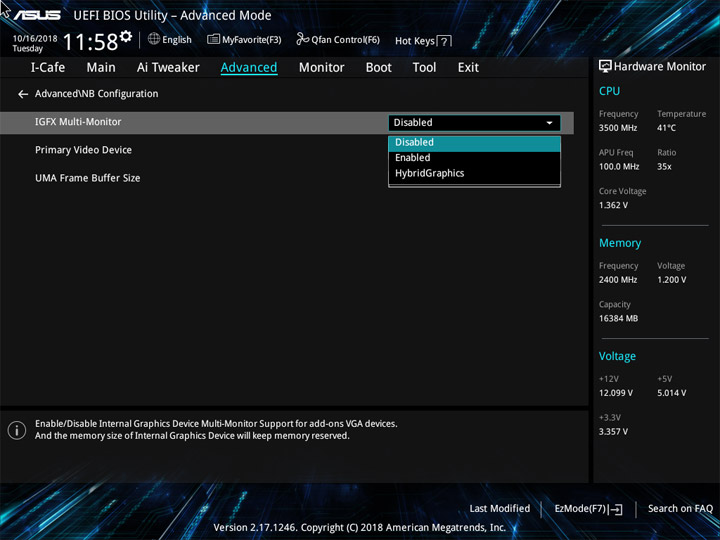Choose Disabled in the dropdown list
This screenshot has width=720, height=540.
pos(474,143)
